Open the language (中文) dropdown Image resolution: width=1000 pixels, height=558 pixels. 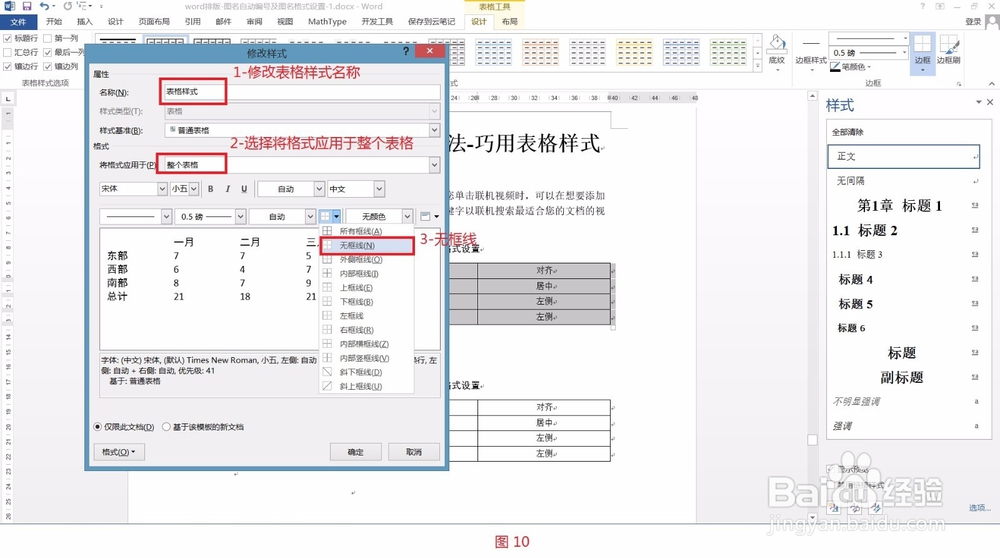coord(379,189)
